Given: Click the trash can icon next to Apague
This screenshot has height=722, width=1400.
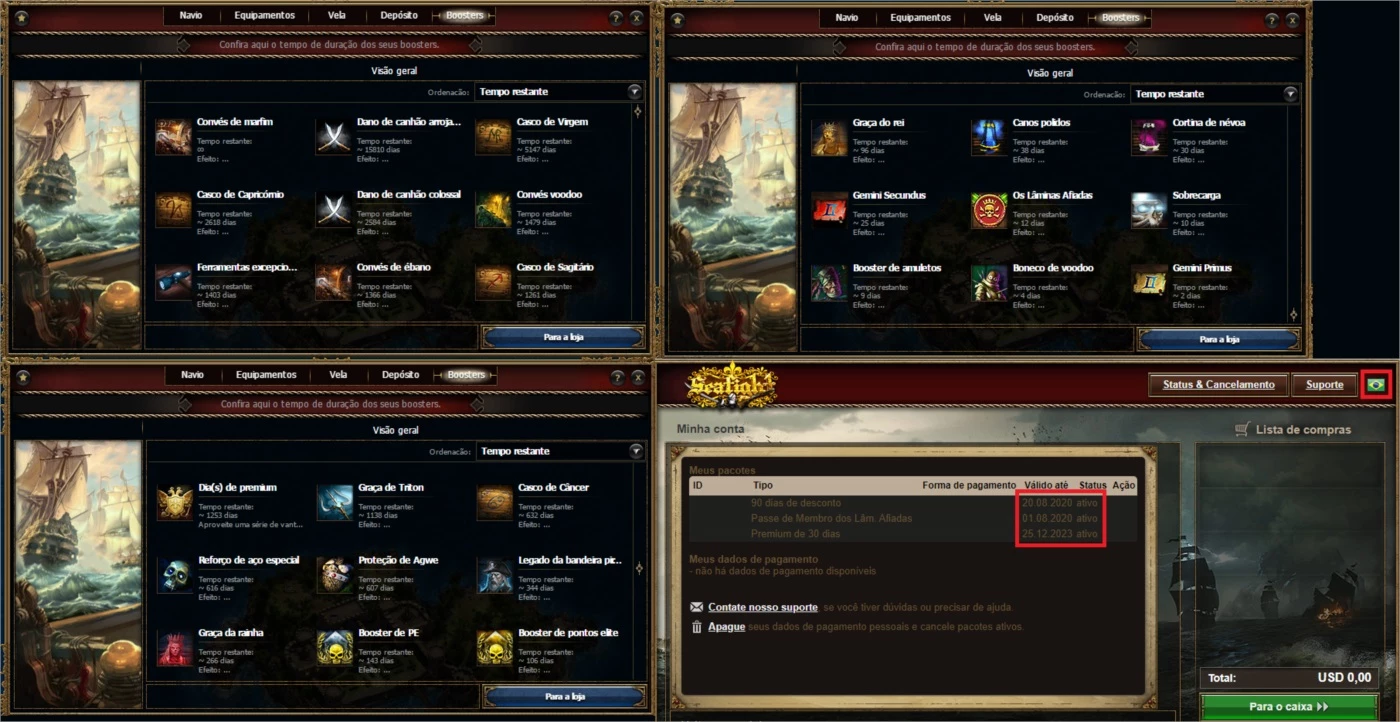Looking at the screenshot, I should (696, 627).
